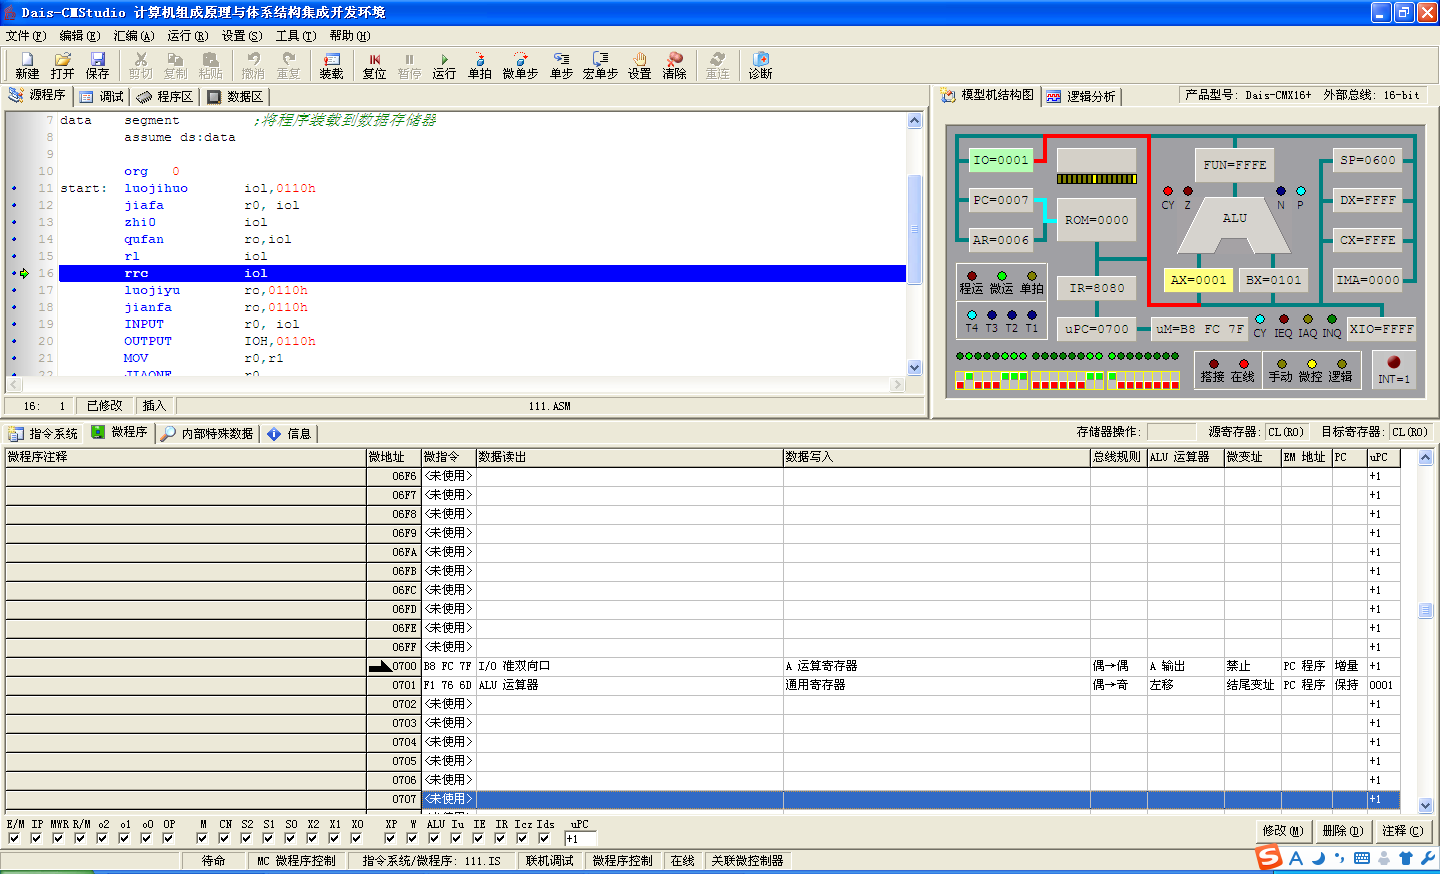Image resolution: width=1440 pixels, height=874 pixels.
Task: Open the 汇编(A) menu
Action: 133,35
